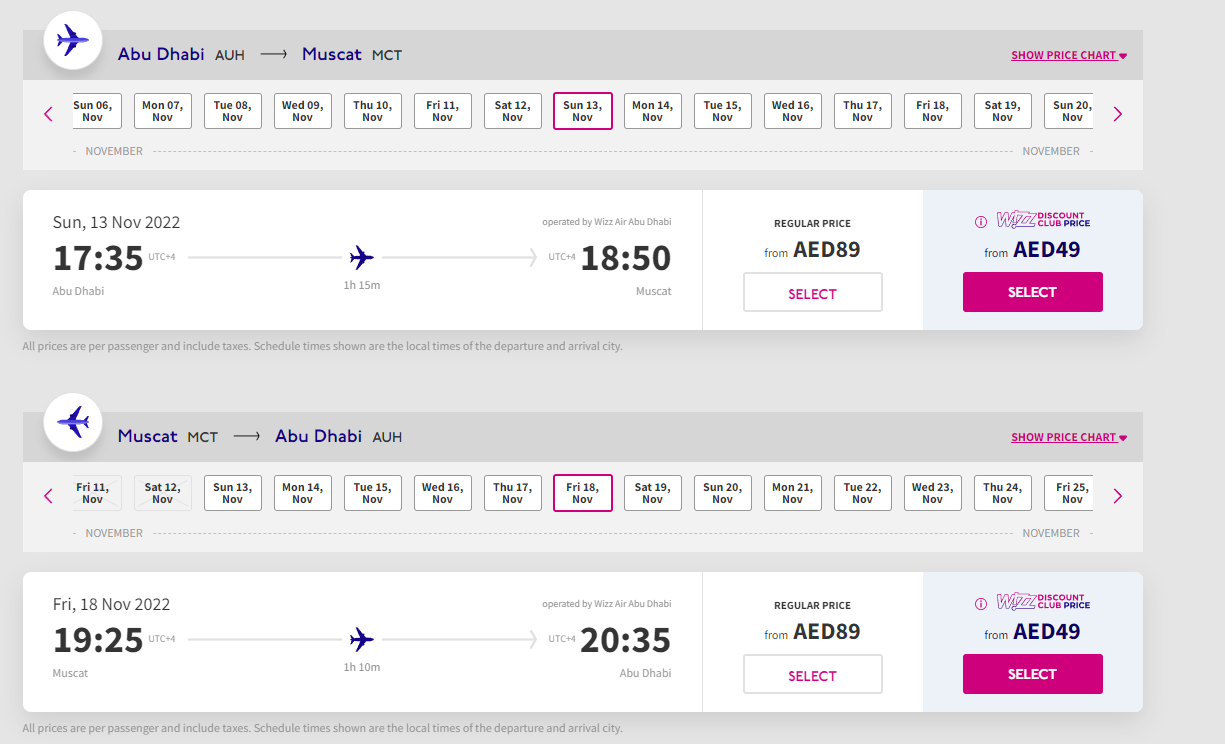Select Discount Club price for outbound flight

click(x=1033, y=292)
